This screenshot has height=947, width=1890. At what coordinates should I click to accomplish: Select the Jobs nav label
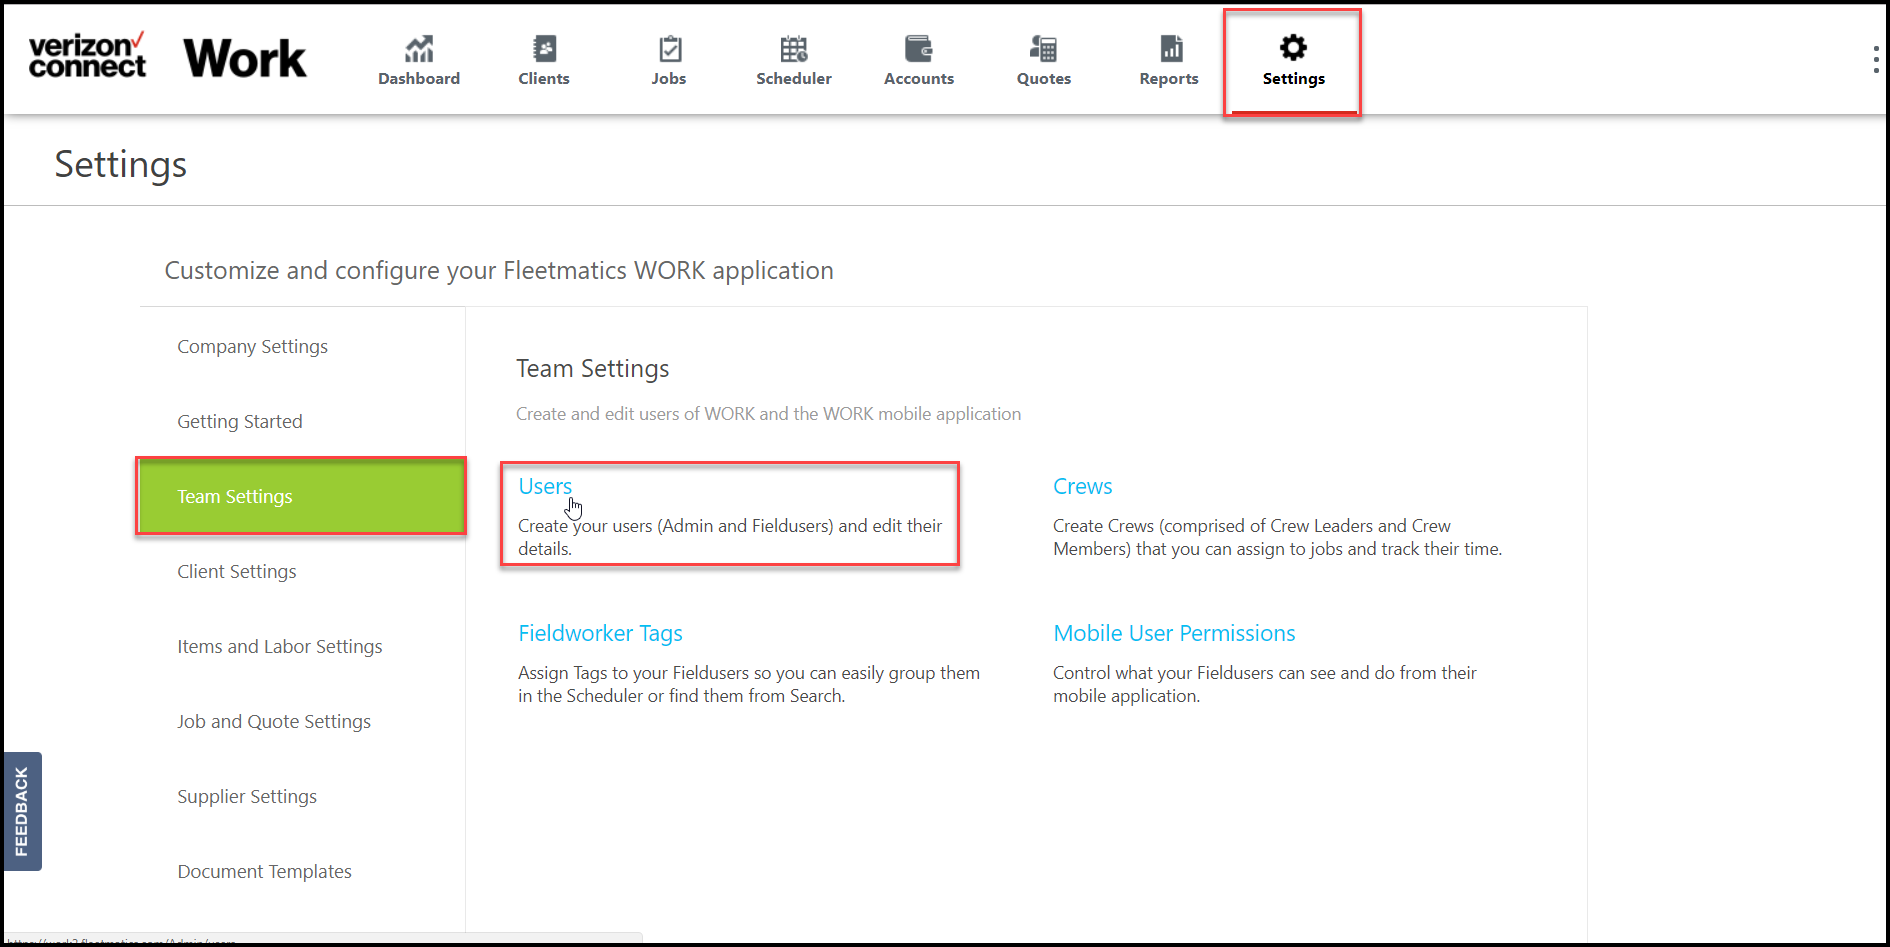coord(669,79)
